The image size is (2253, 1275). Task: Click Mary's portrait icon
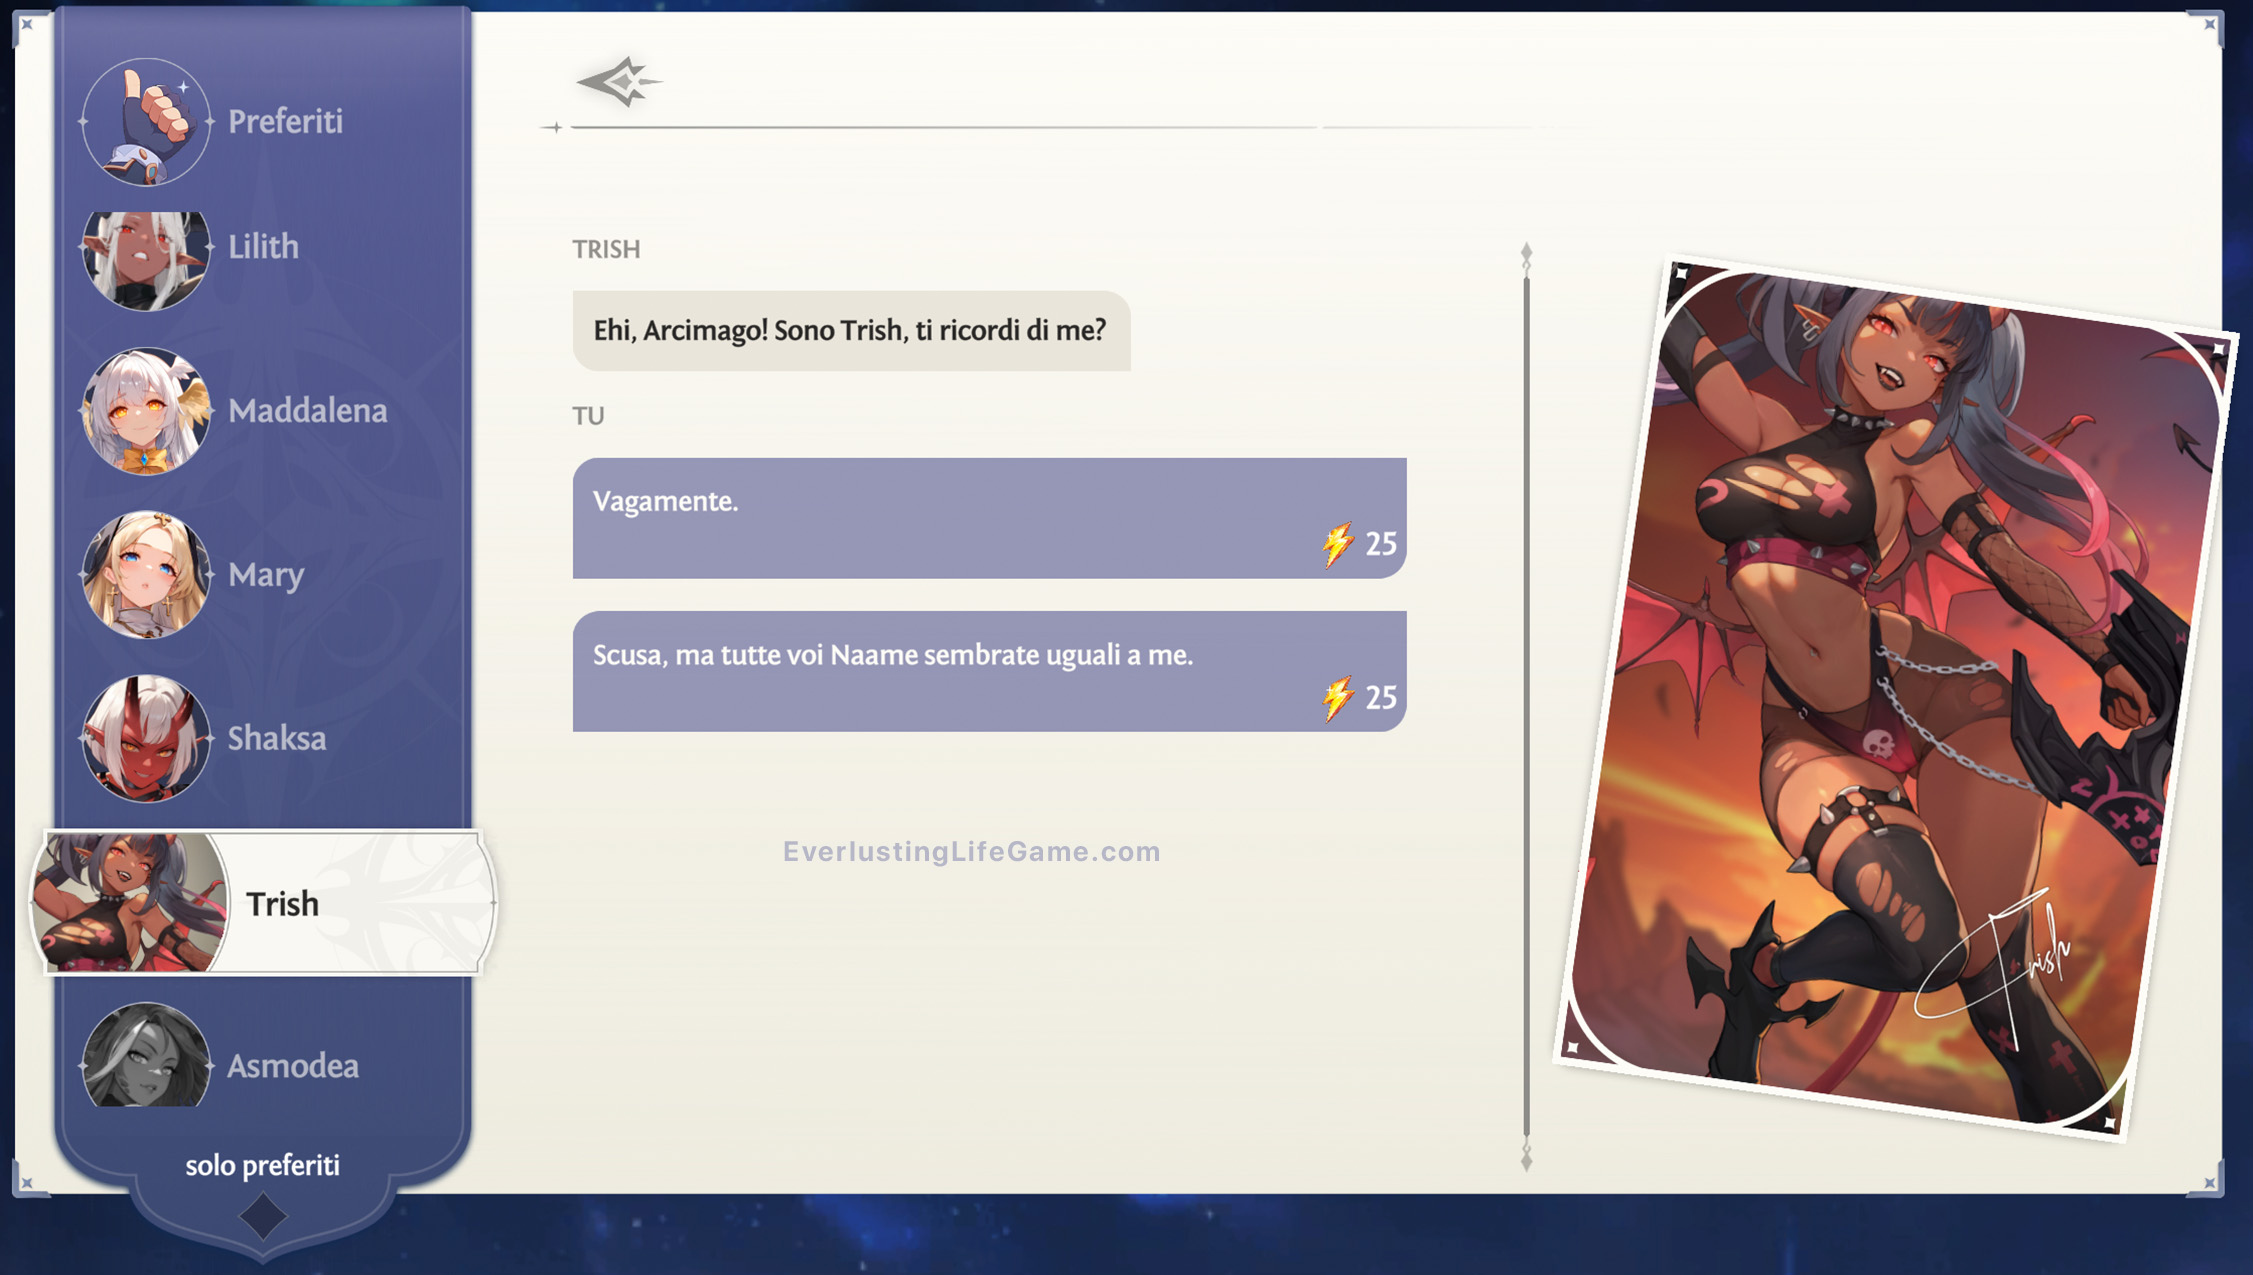(x=146, y=575)
